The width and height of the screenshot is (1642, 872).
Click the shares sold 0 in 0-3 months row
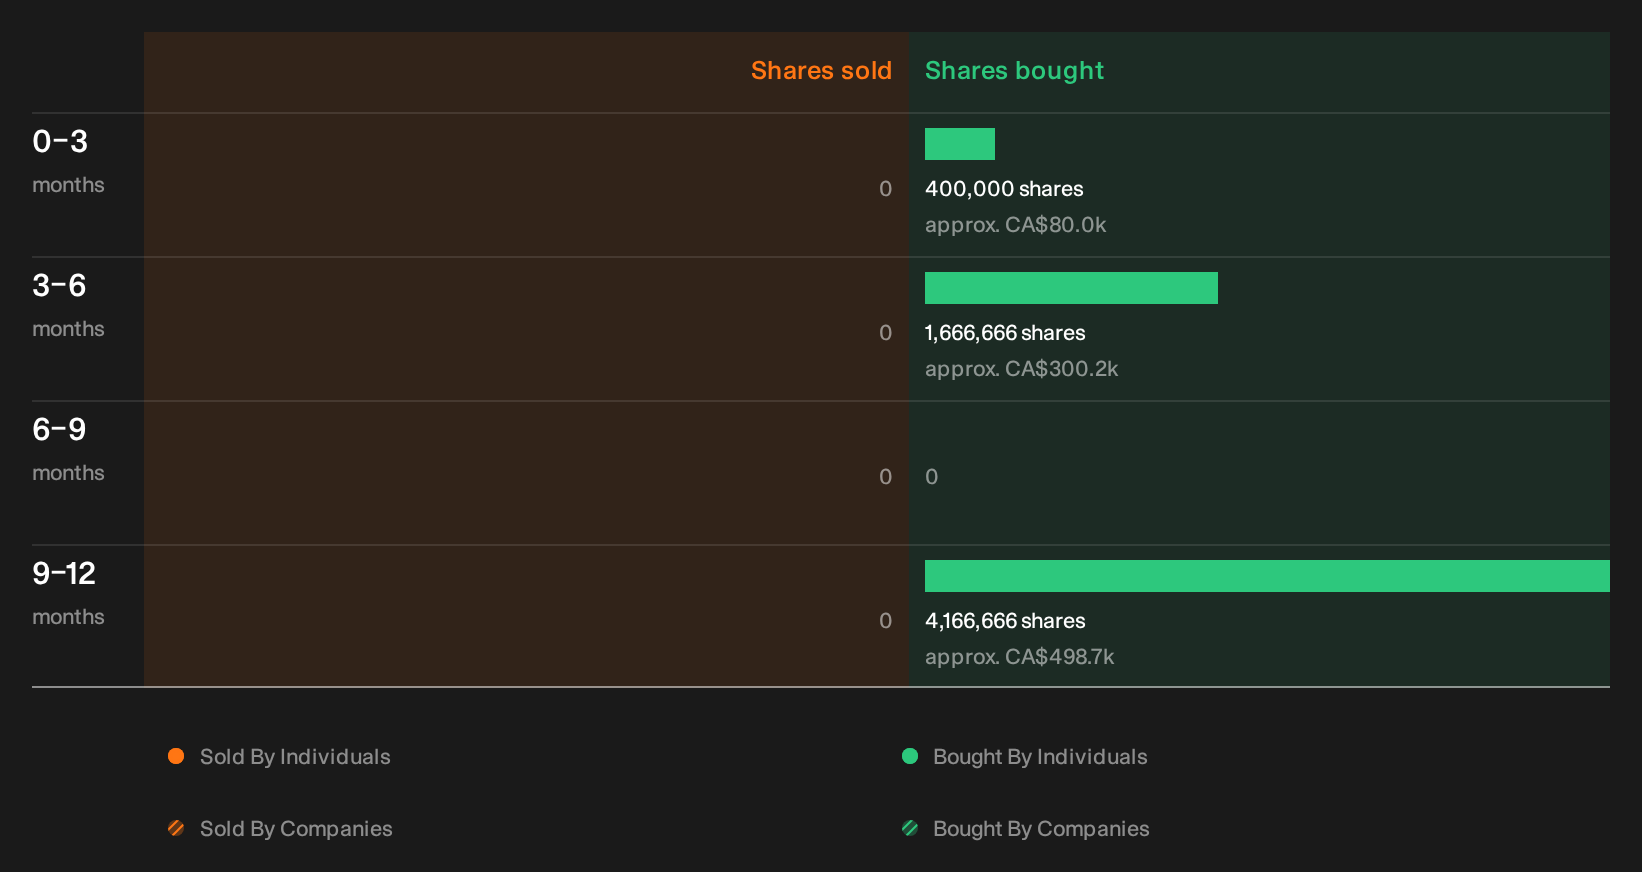(886, 189)
